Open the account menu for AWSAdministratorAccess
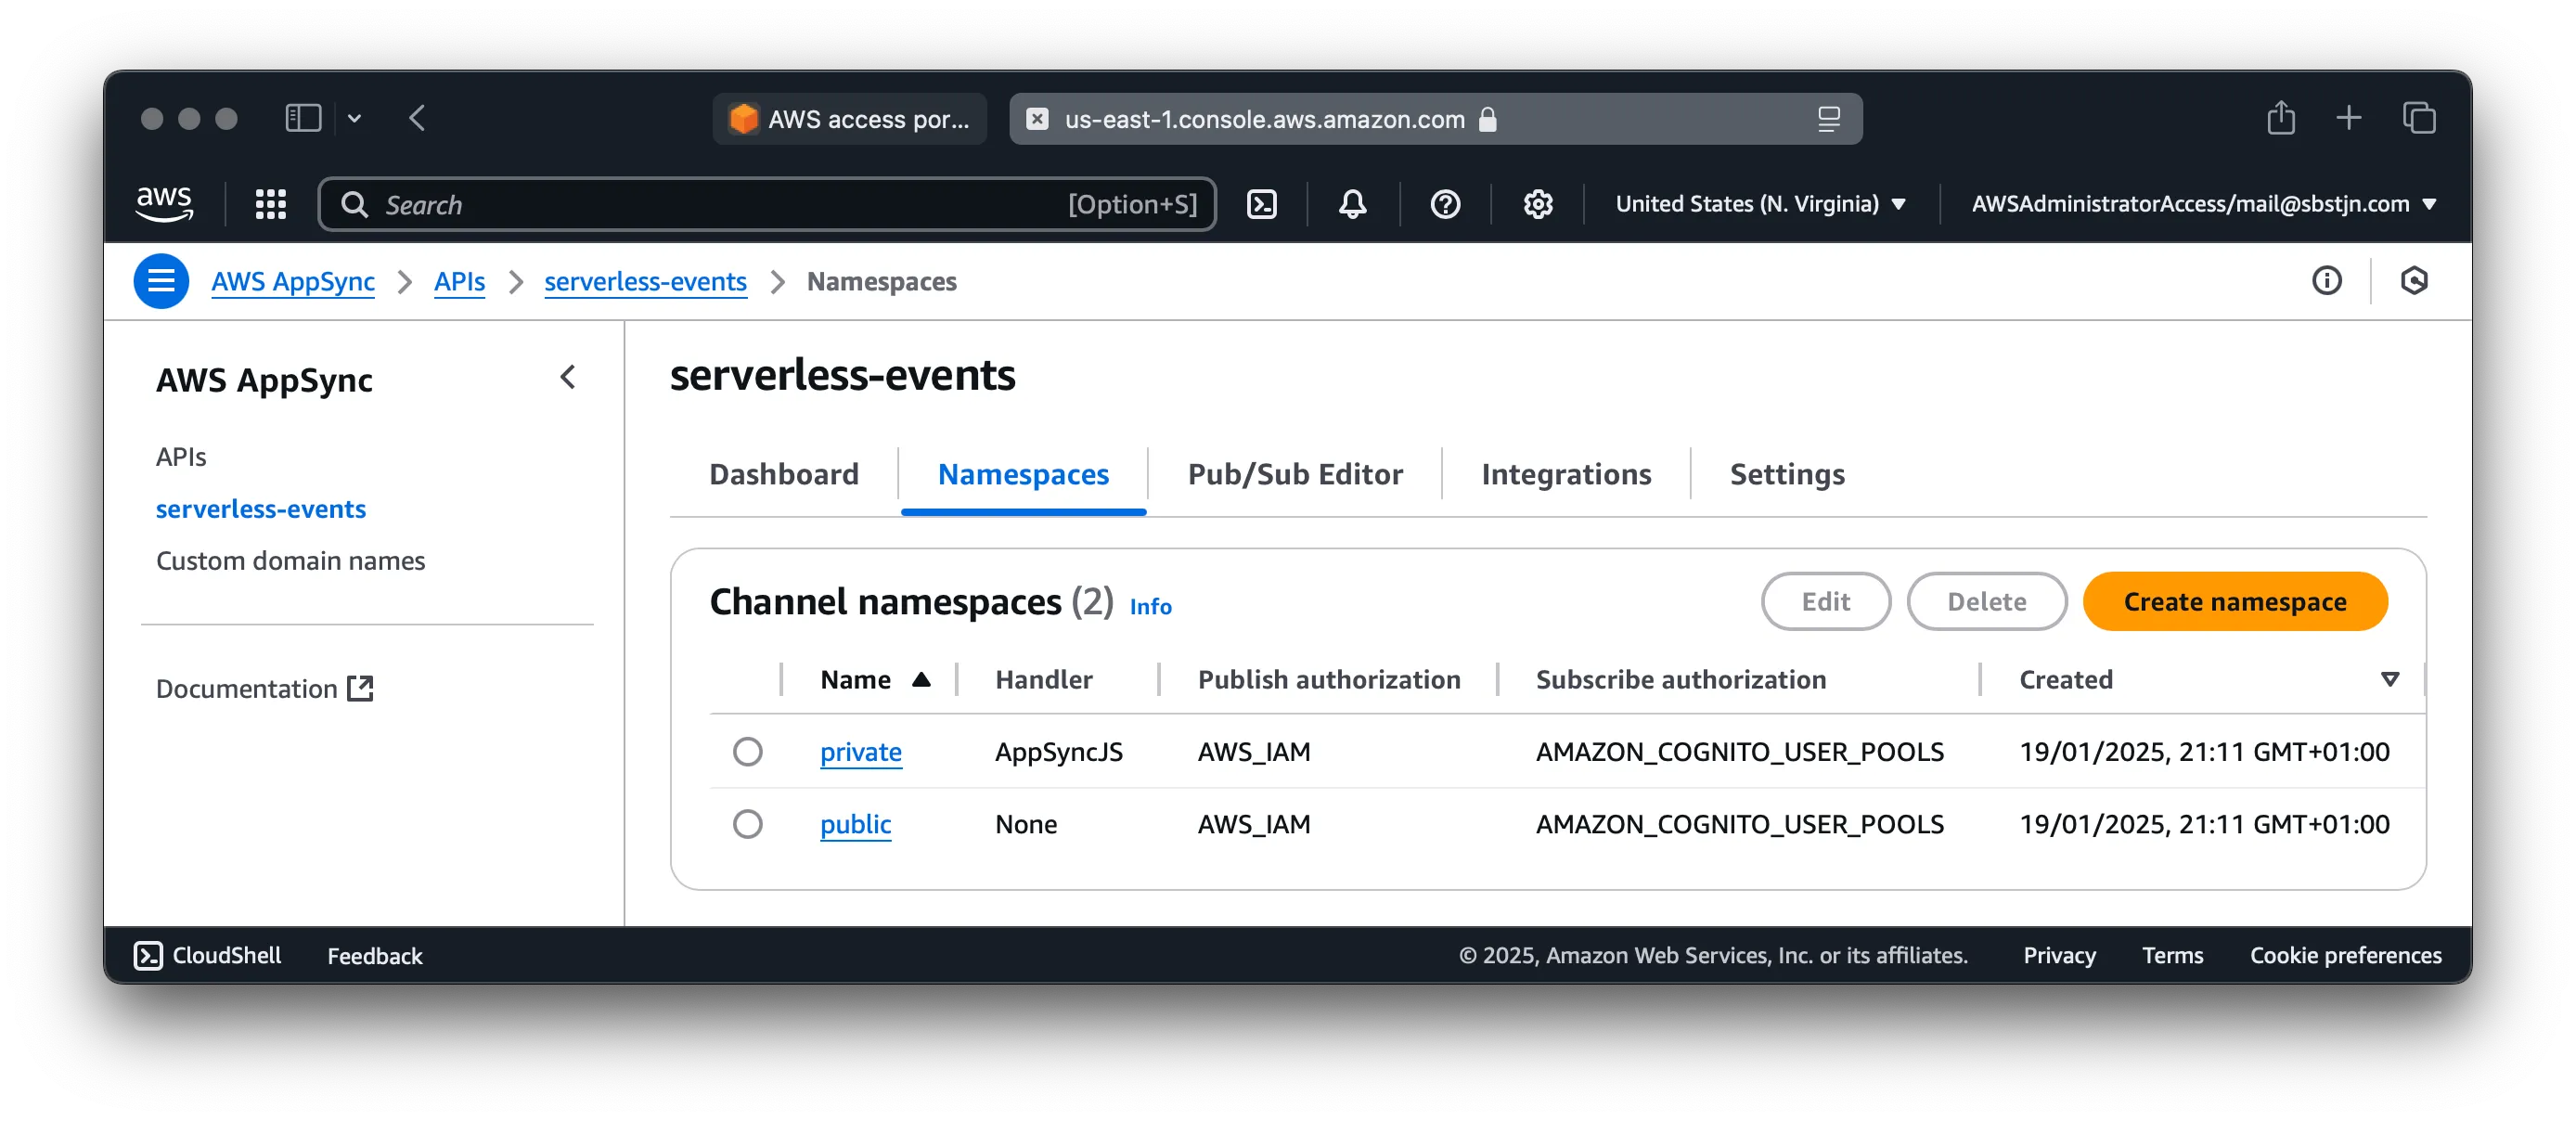Screen dimensions: 2576x1121 click(x=2204, y=204)
